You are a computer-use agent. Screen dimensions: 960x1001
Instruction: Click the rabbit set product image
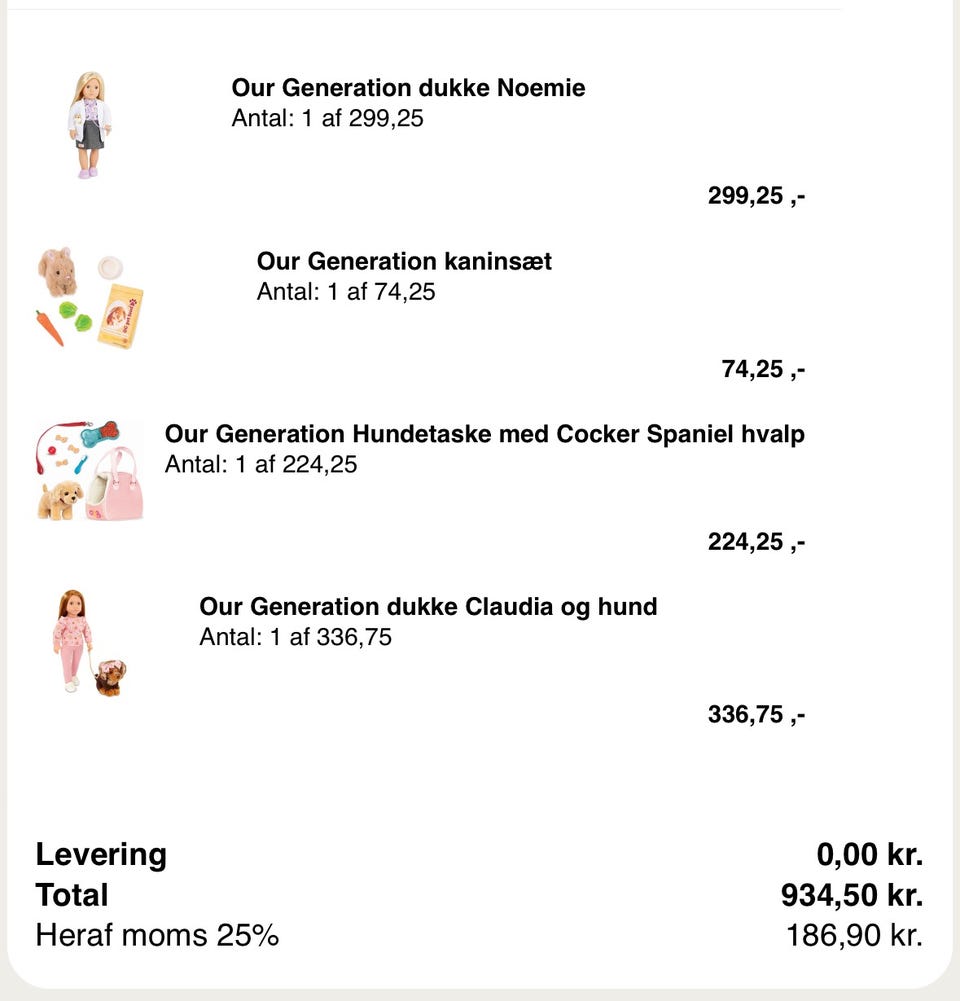pyautogui.click(x=90, y=298)
